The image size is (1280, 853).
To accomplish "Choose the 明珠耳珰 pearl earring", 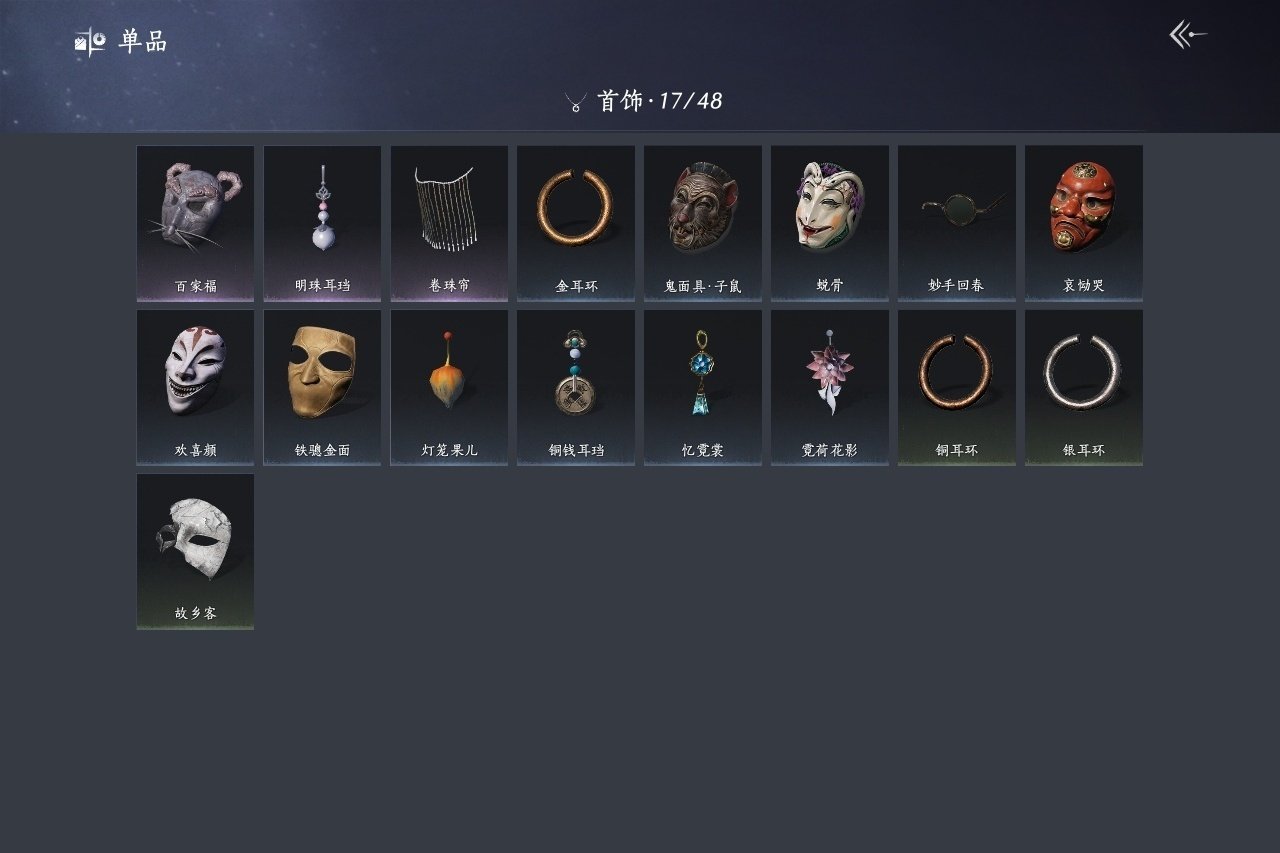I will (322, 223).
